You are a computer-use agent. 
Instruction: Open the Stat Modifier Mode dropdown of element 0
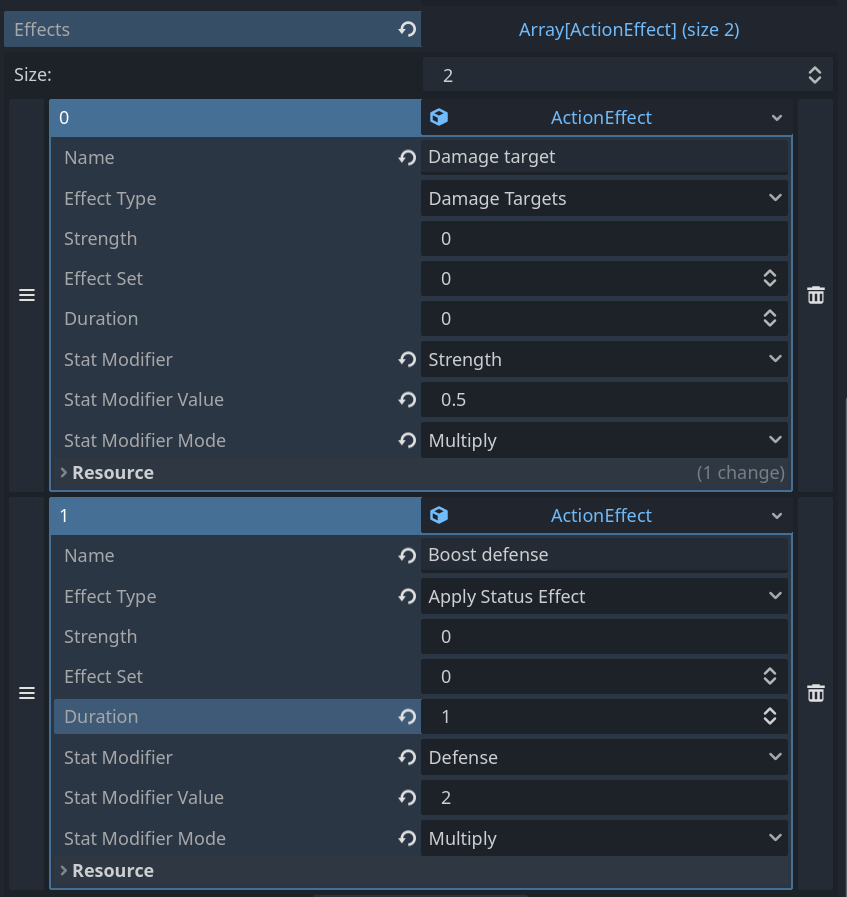click(x=605, y=440)
